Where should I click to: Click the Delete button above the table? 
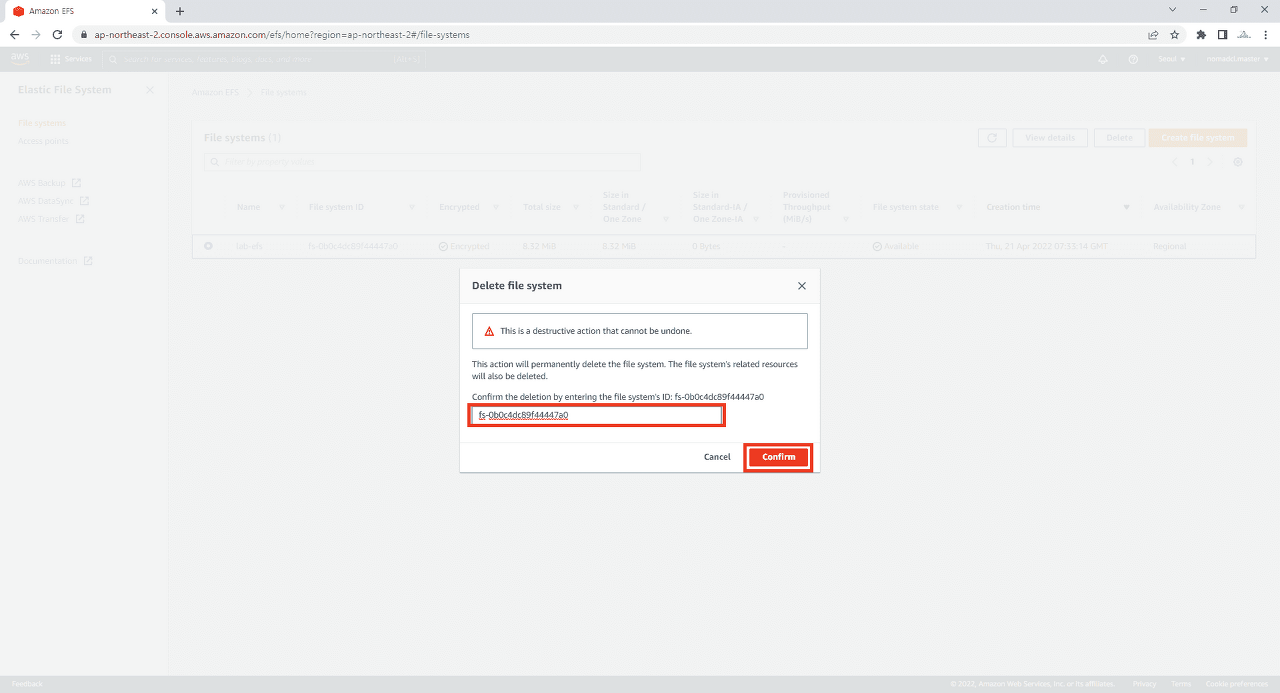coord(1119,138)
